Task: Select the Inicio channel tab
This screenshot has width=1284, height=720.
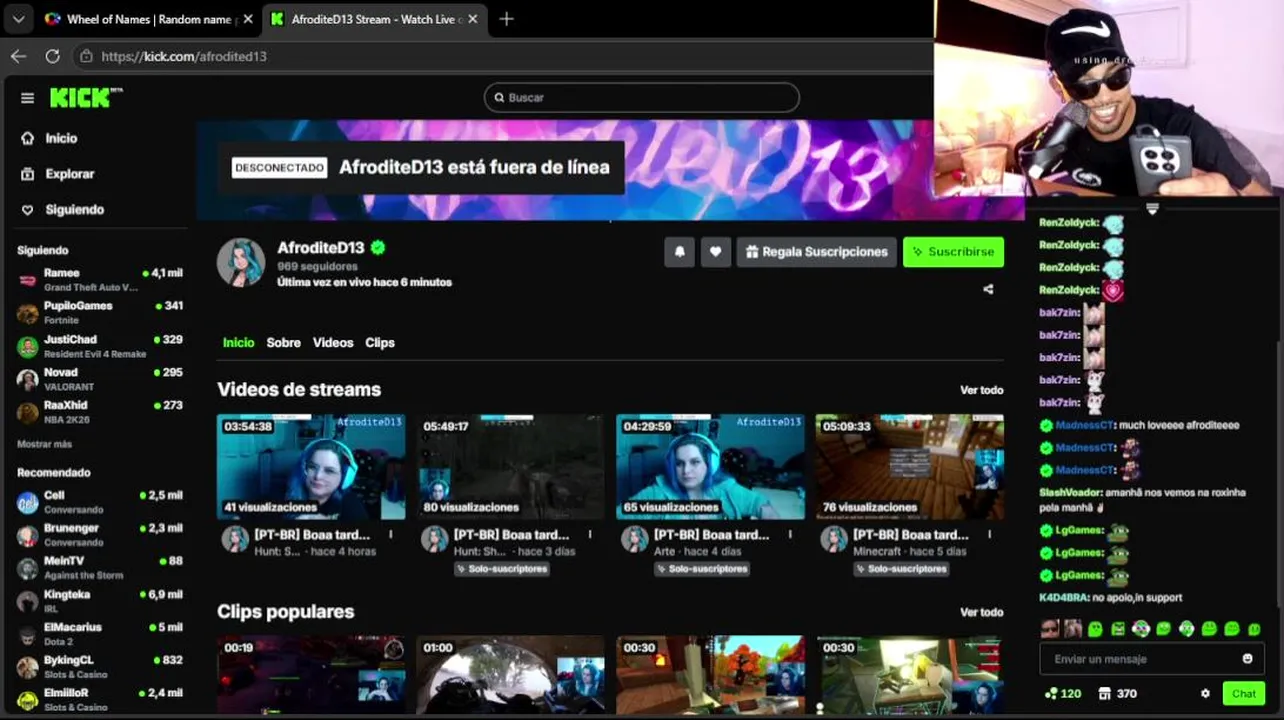Action: coord(238,342)
